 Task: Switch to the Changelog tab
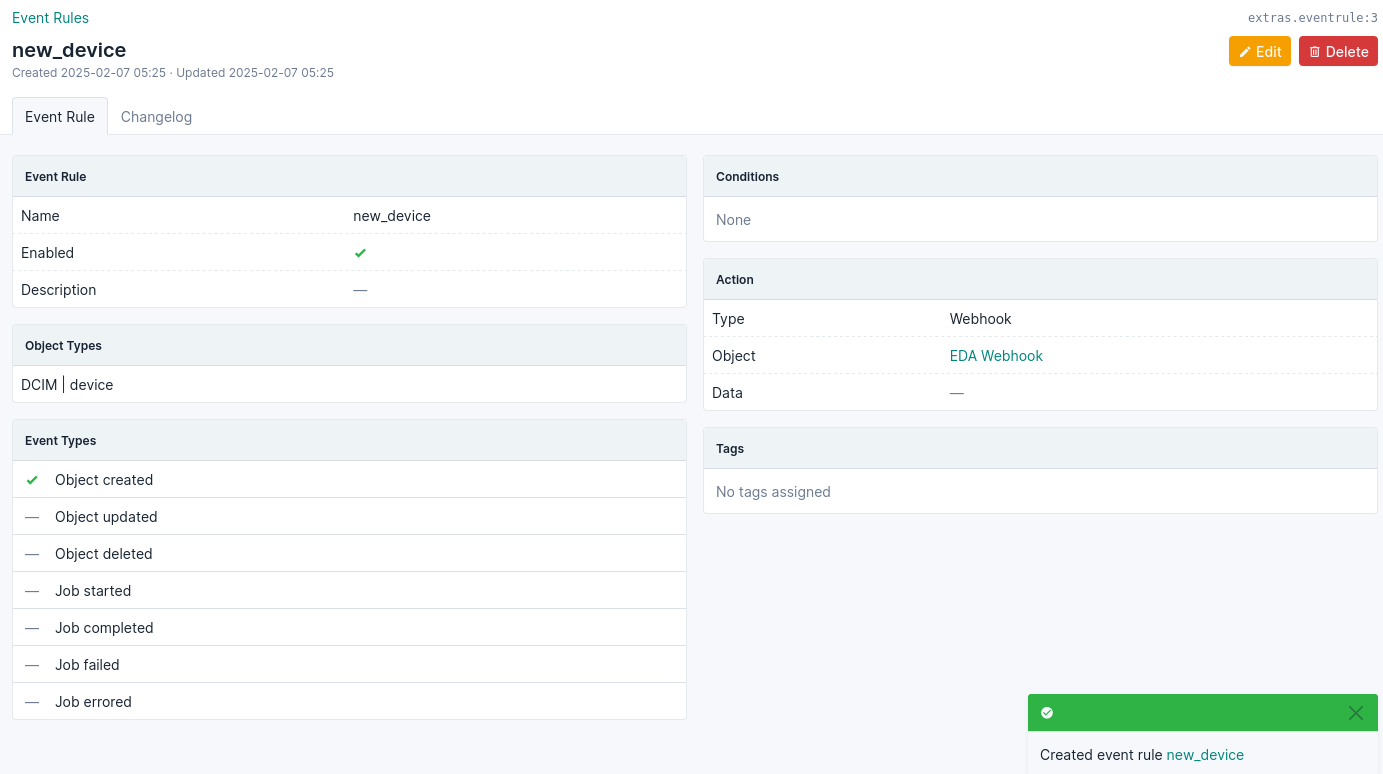pos(156,117)
